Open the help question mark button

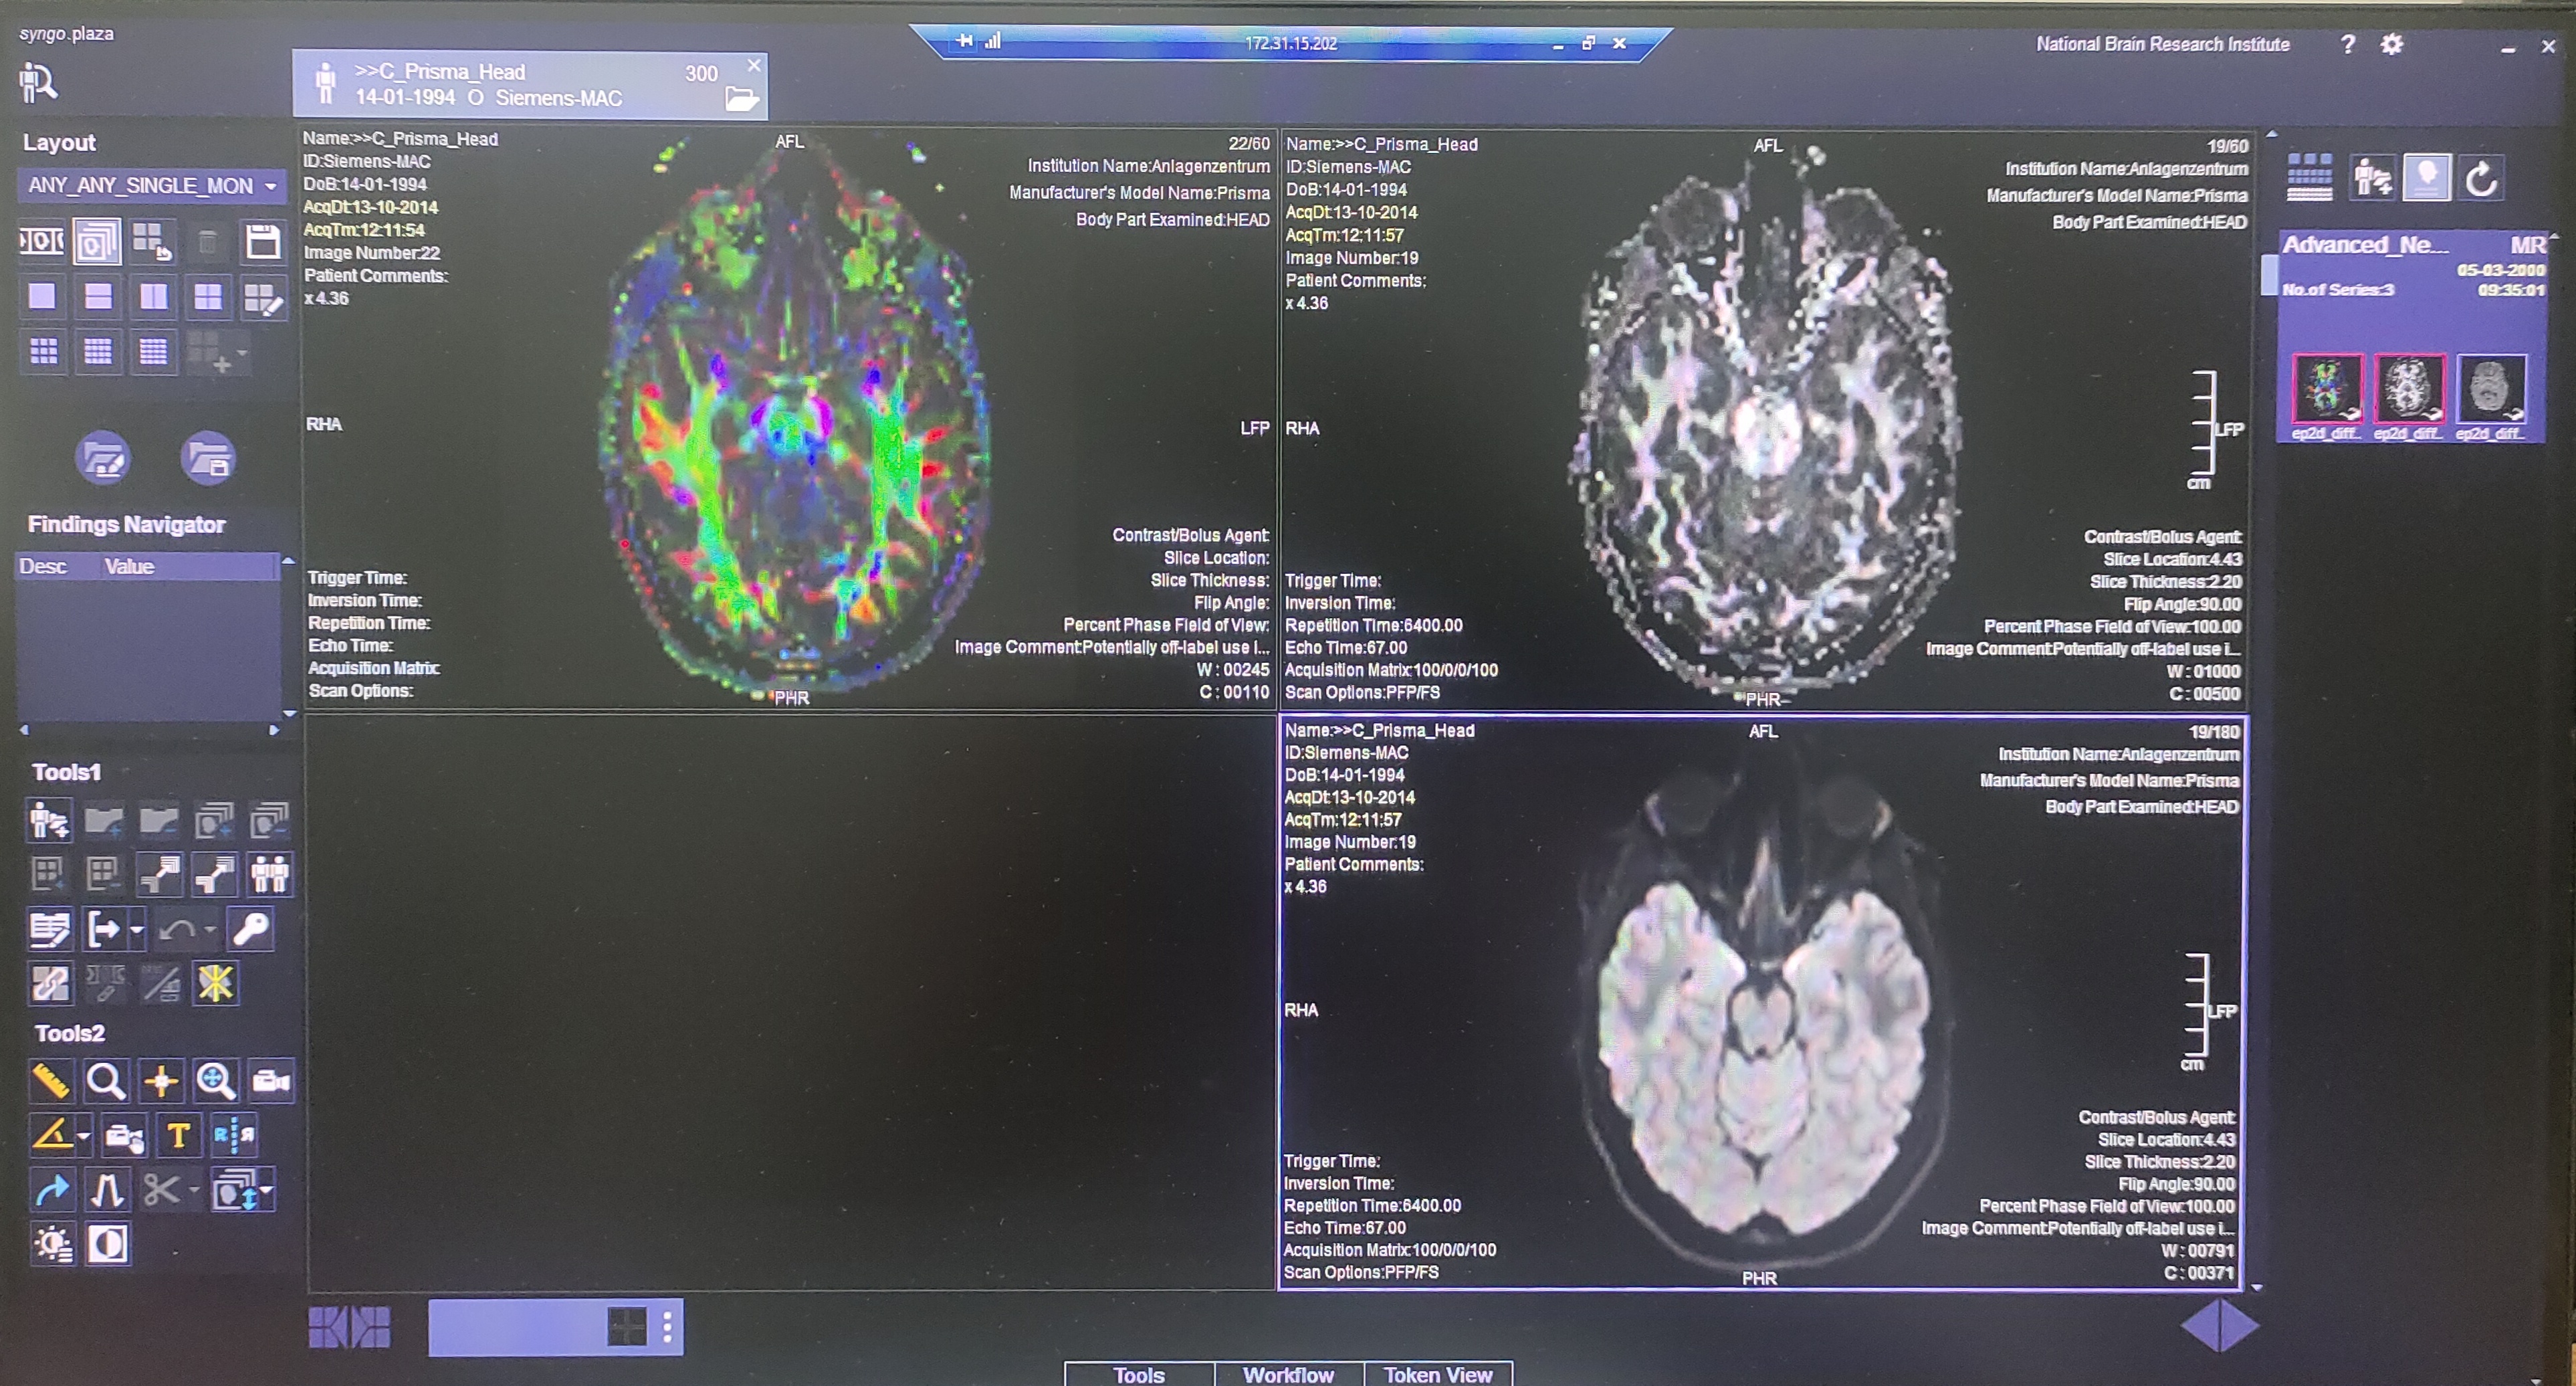click(x=2347, y=44)
